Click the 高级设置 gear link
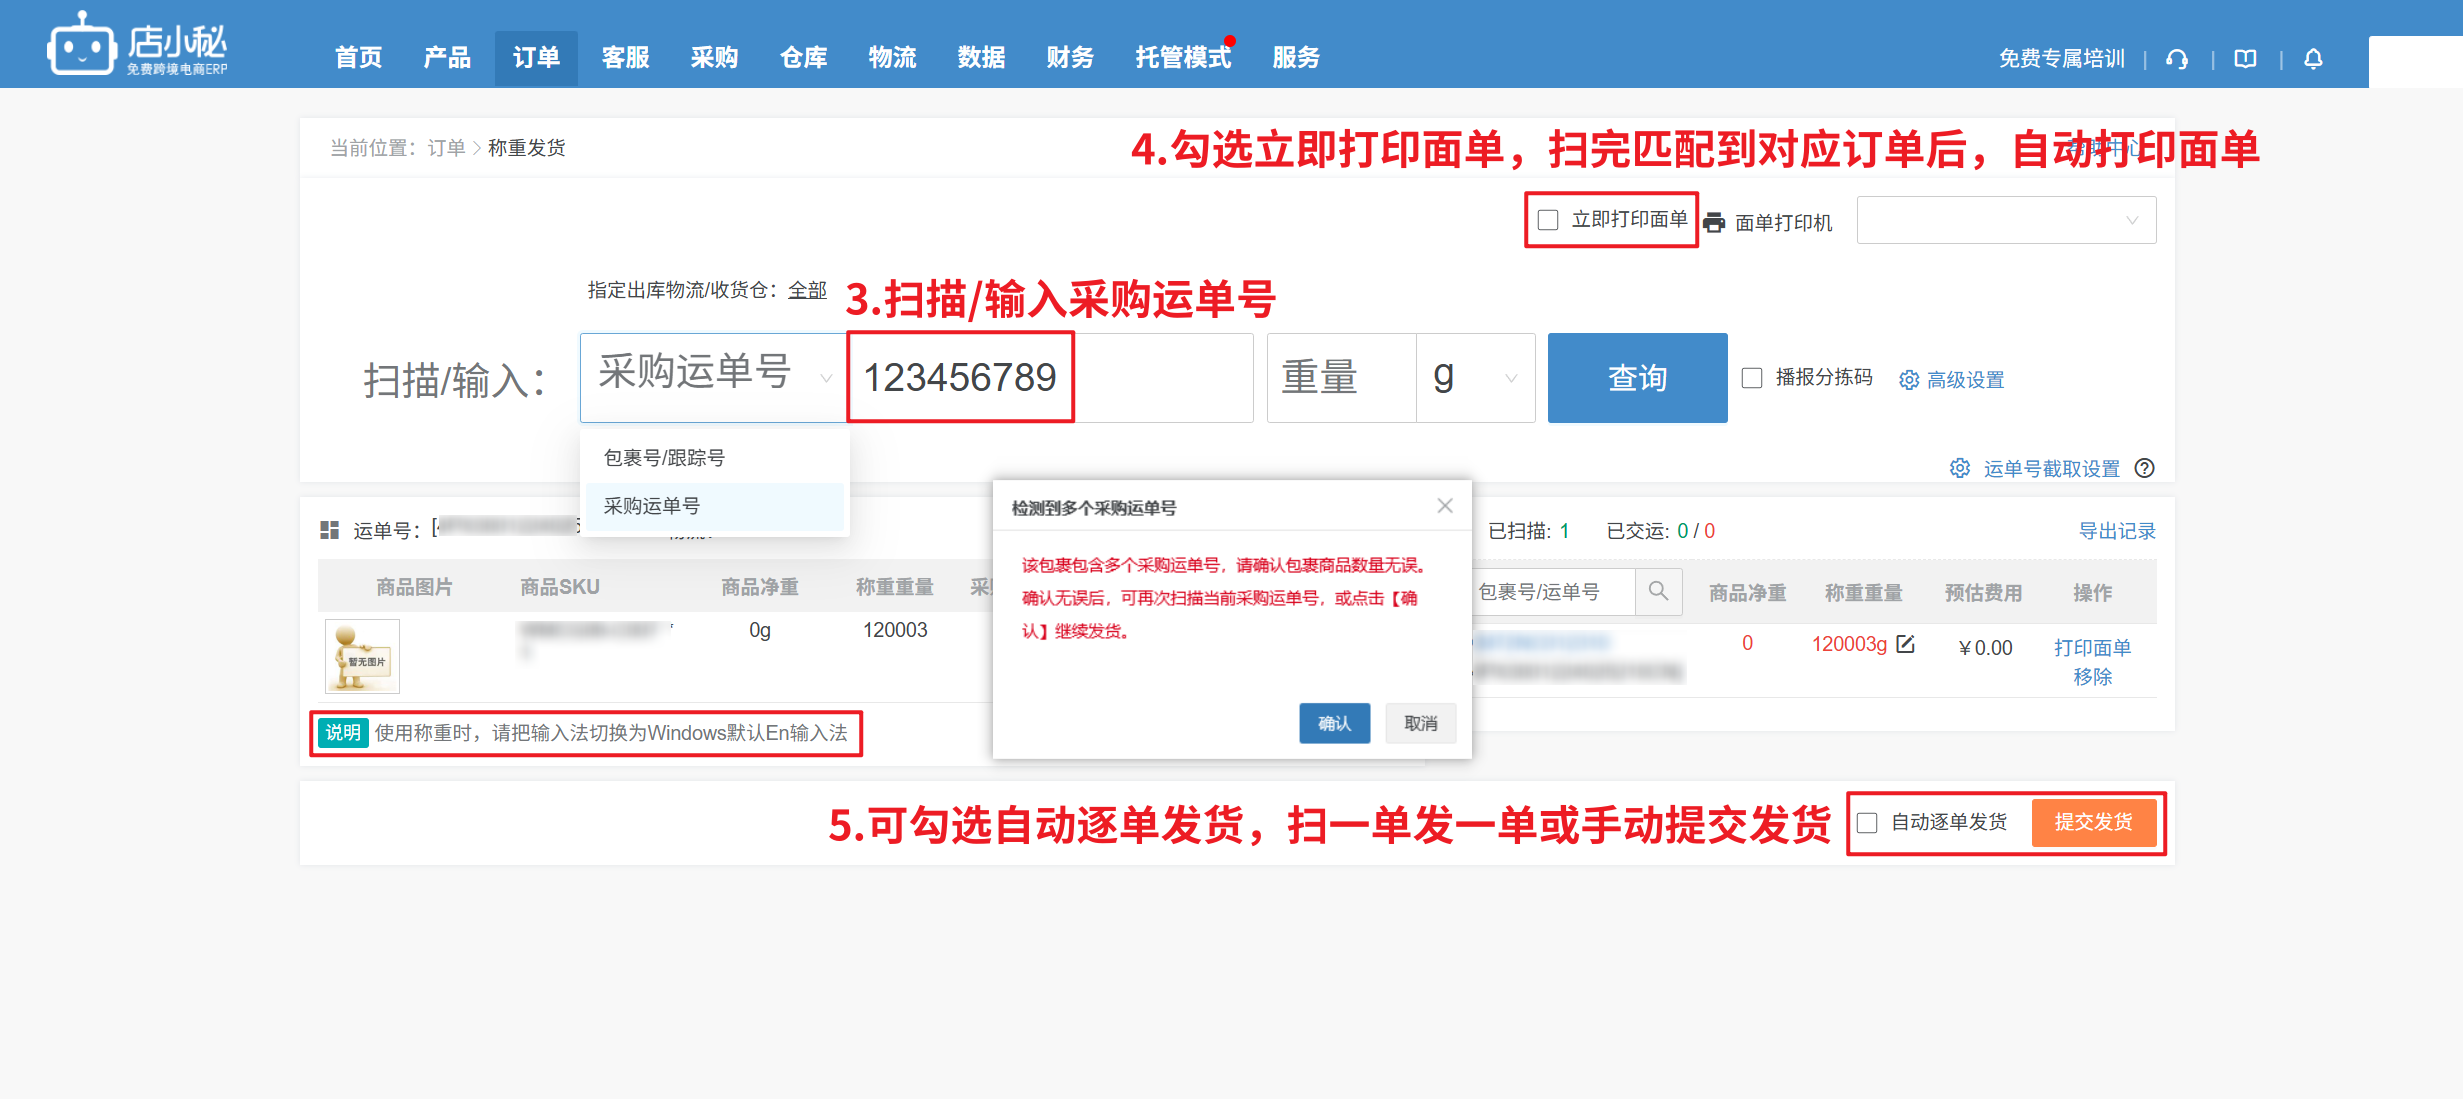This screenshot has height=1099, width=2463. (x=1952, y=380)
